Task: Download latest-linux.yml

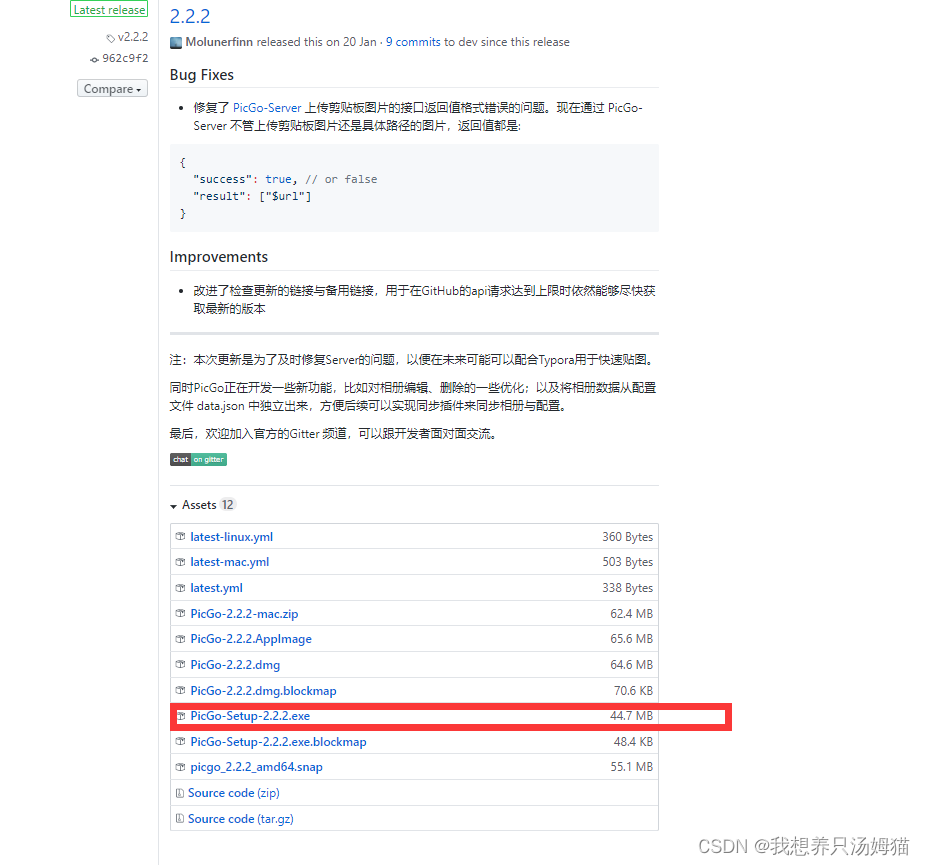Action: [231, 536]
